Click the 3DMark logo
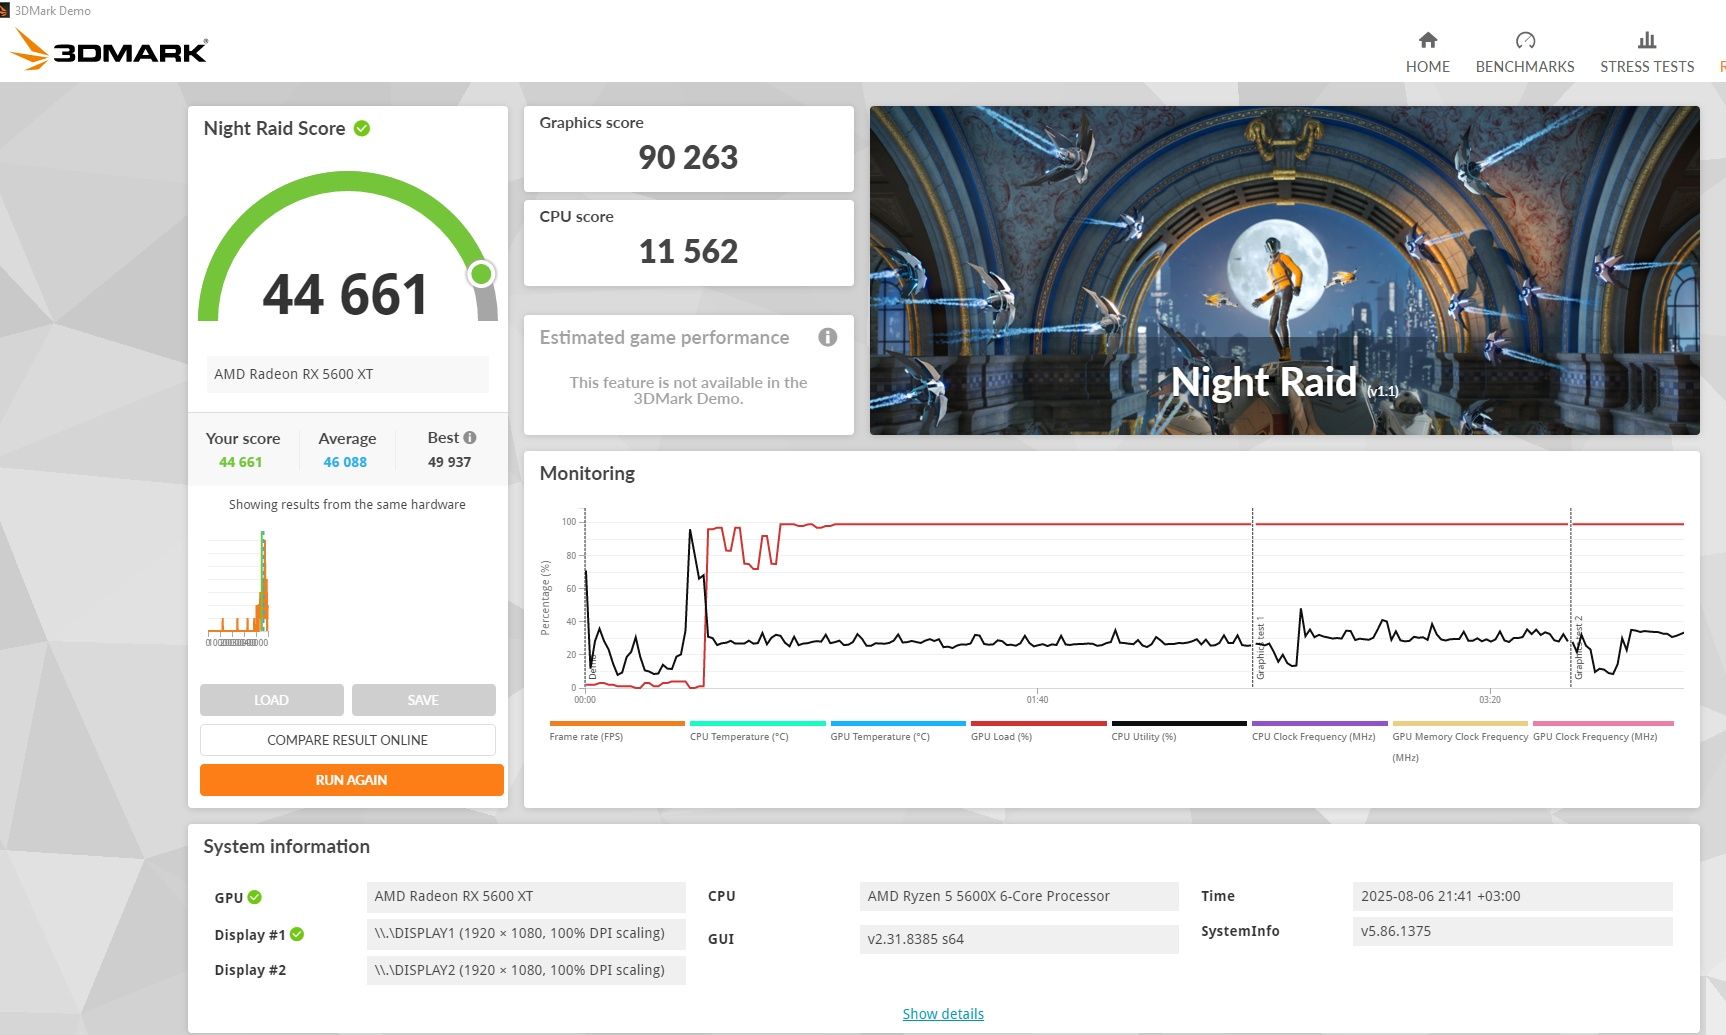 point(109,49)
